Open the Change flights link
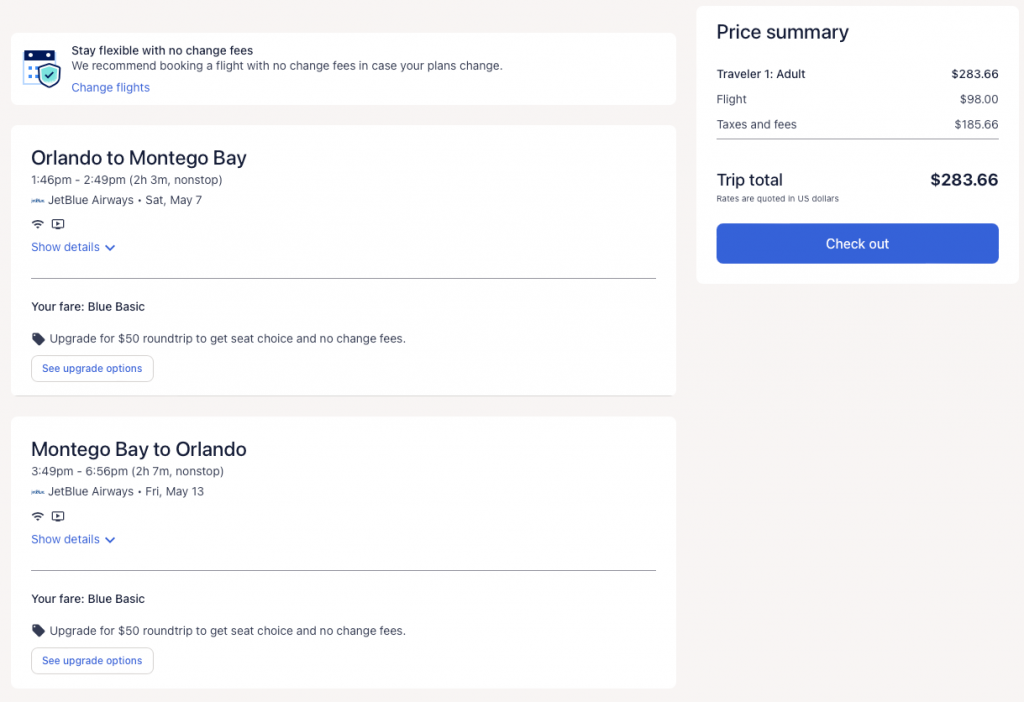 [110, 87]
